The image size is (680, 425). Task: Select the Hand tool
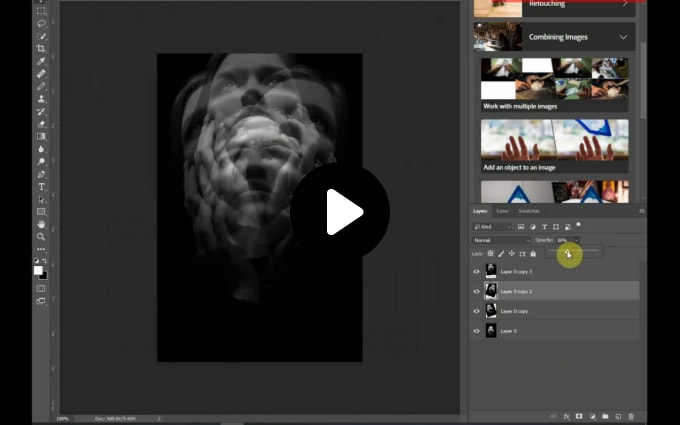point(41,224)
